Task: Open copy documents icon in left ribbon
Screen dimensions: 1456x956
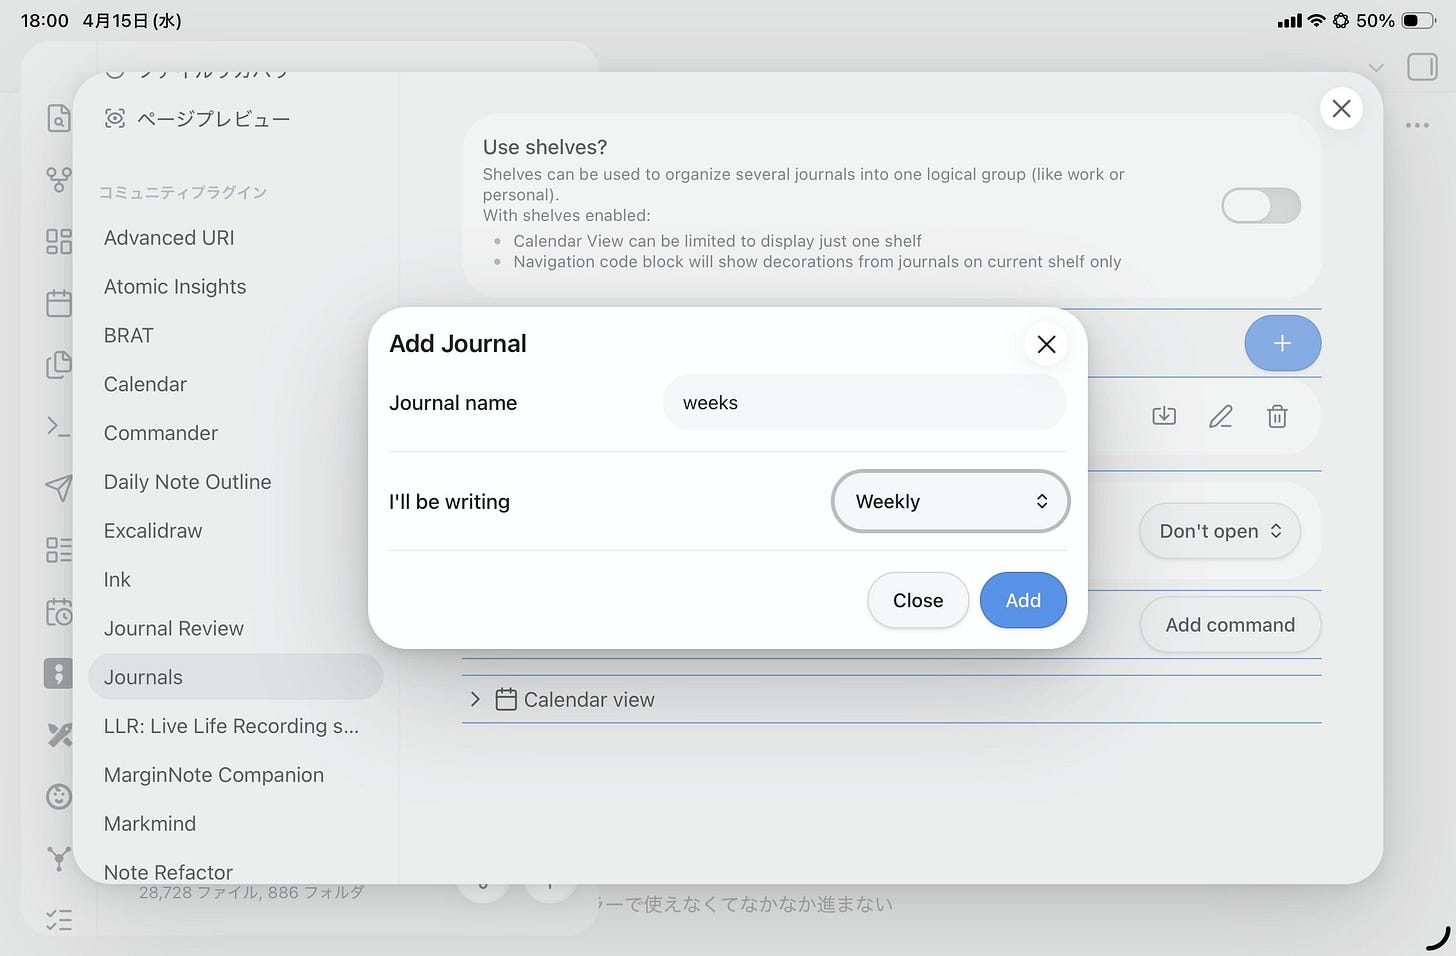Action: click(x=59, y=365)
